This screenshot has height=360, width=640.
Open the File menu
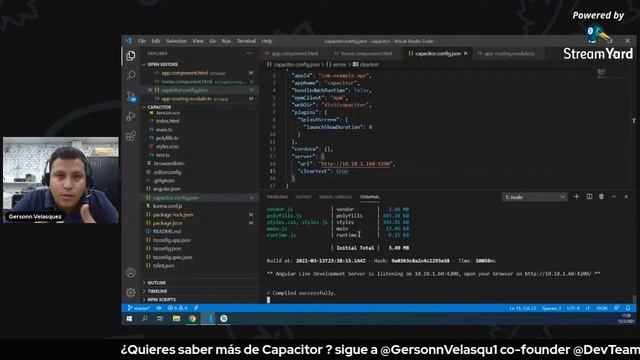142,41
